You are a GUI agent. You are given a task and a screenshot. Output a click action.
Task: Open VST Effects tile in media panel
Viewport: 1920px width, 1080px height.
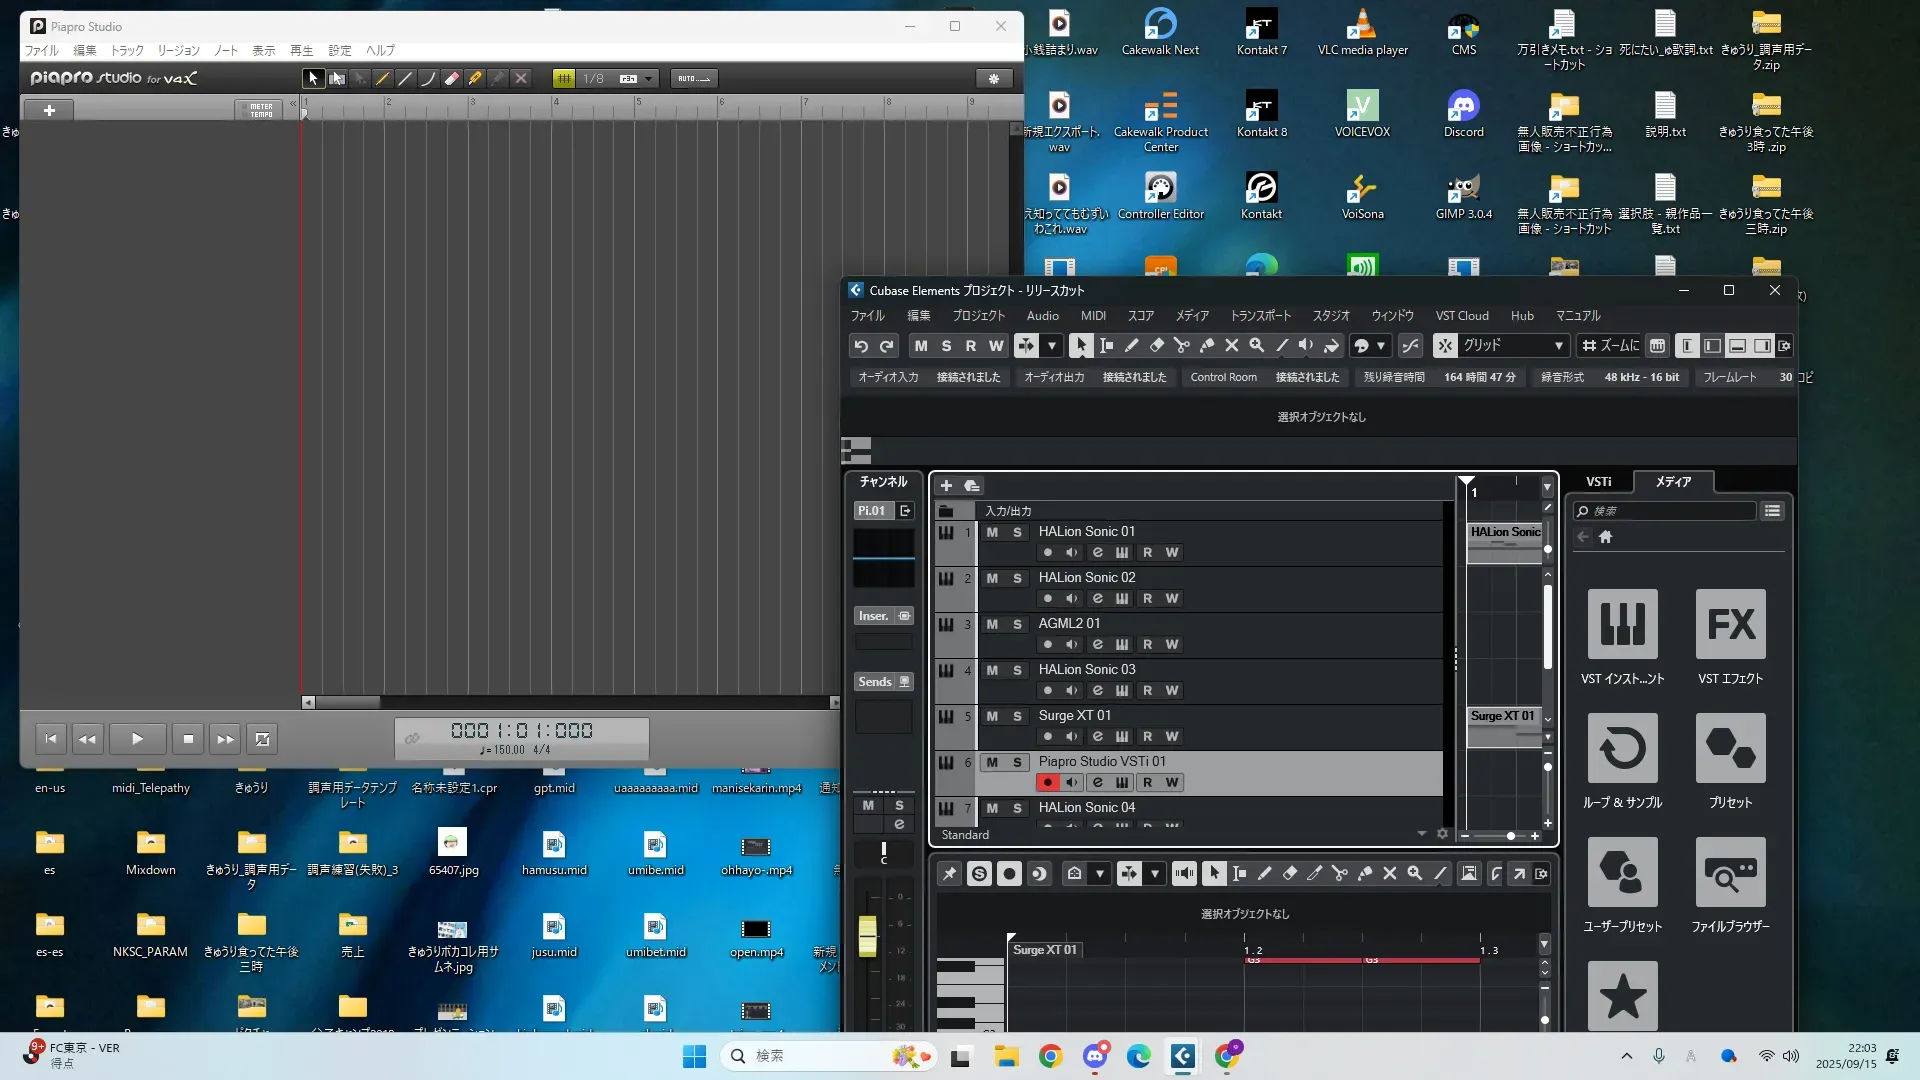(x=1730, y=624)
